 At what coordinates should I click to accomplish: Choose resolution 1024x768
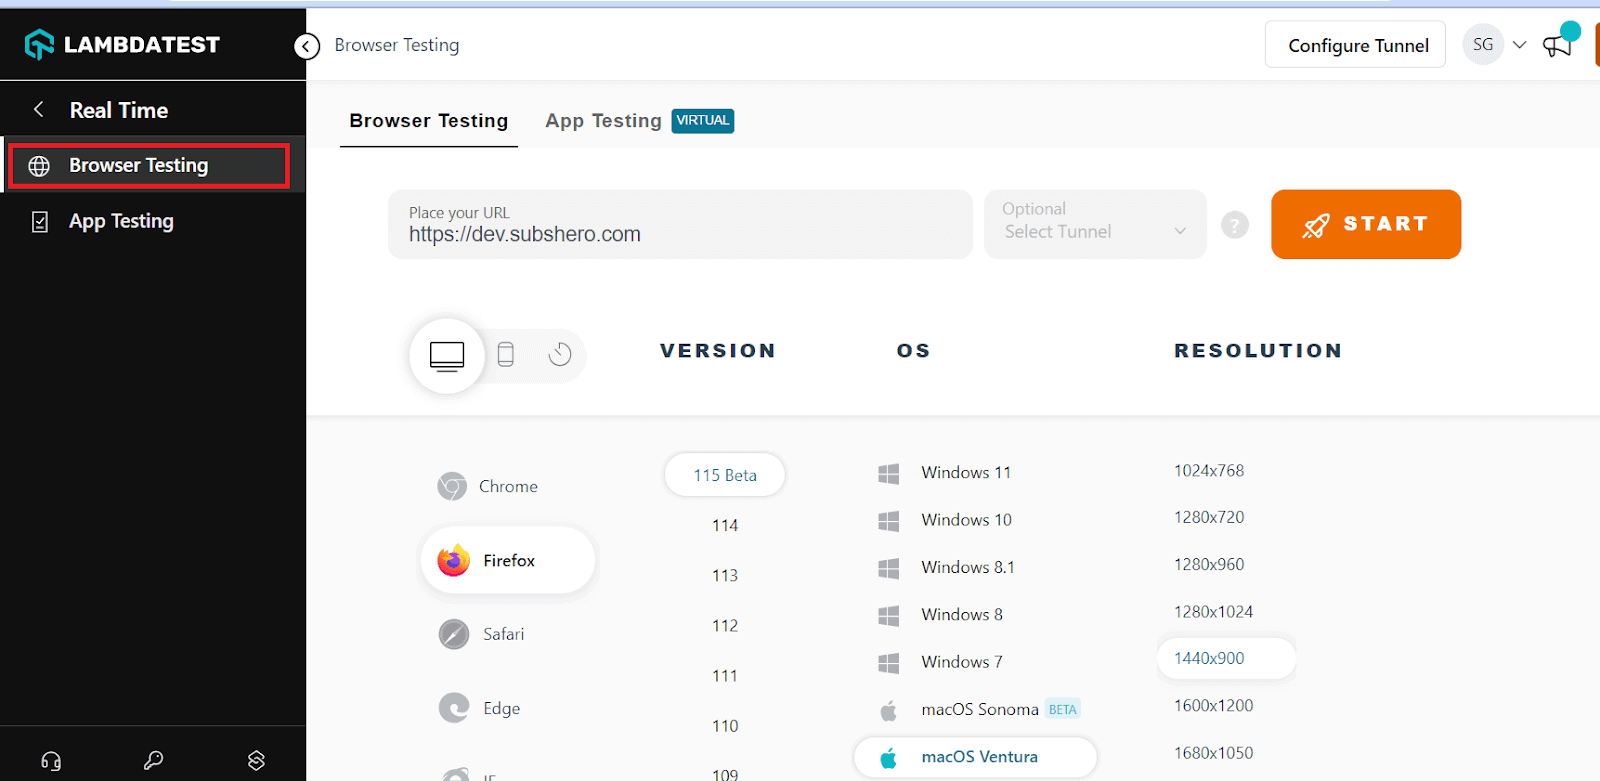pos(1209,470)
